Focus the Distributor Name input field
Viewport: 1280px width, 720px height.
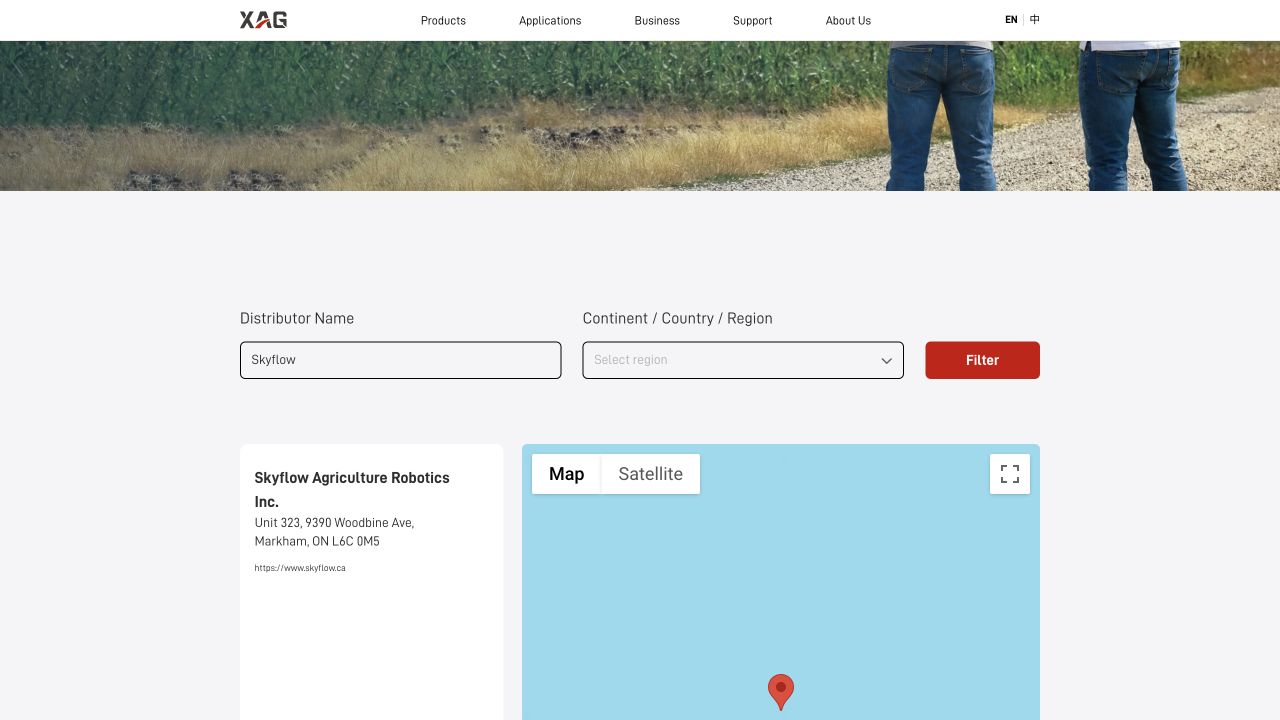pyautogui.click(x=400, y=360)
